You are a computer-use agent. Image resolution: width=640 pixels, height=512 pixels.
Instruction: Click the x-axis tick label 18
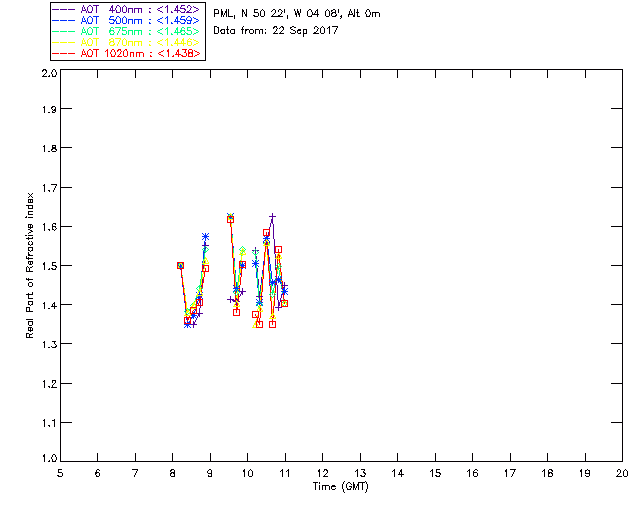(x=547, y=473)
